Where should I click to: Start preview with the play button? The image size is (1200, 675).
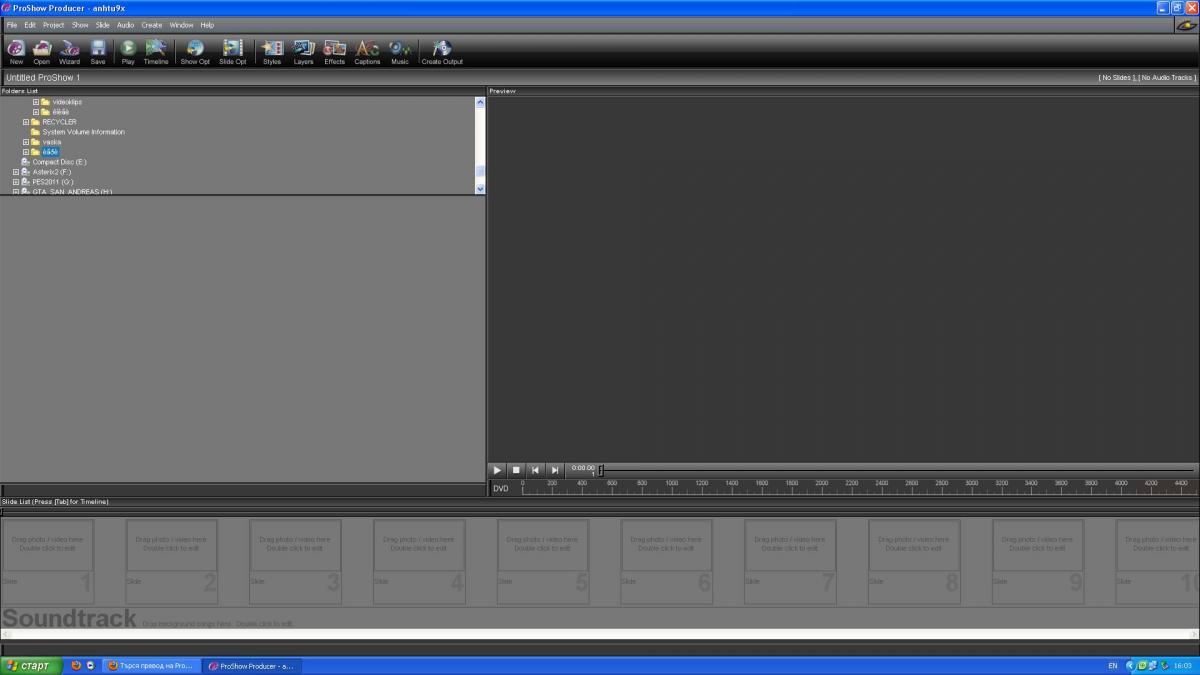[497, 470]
